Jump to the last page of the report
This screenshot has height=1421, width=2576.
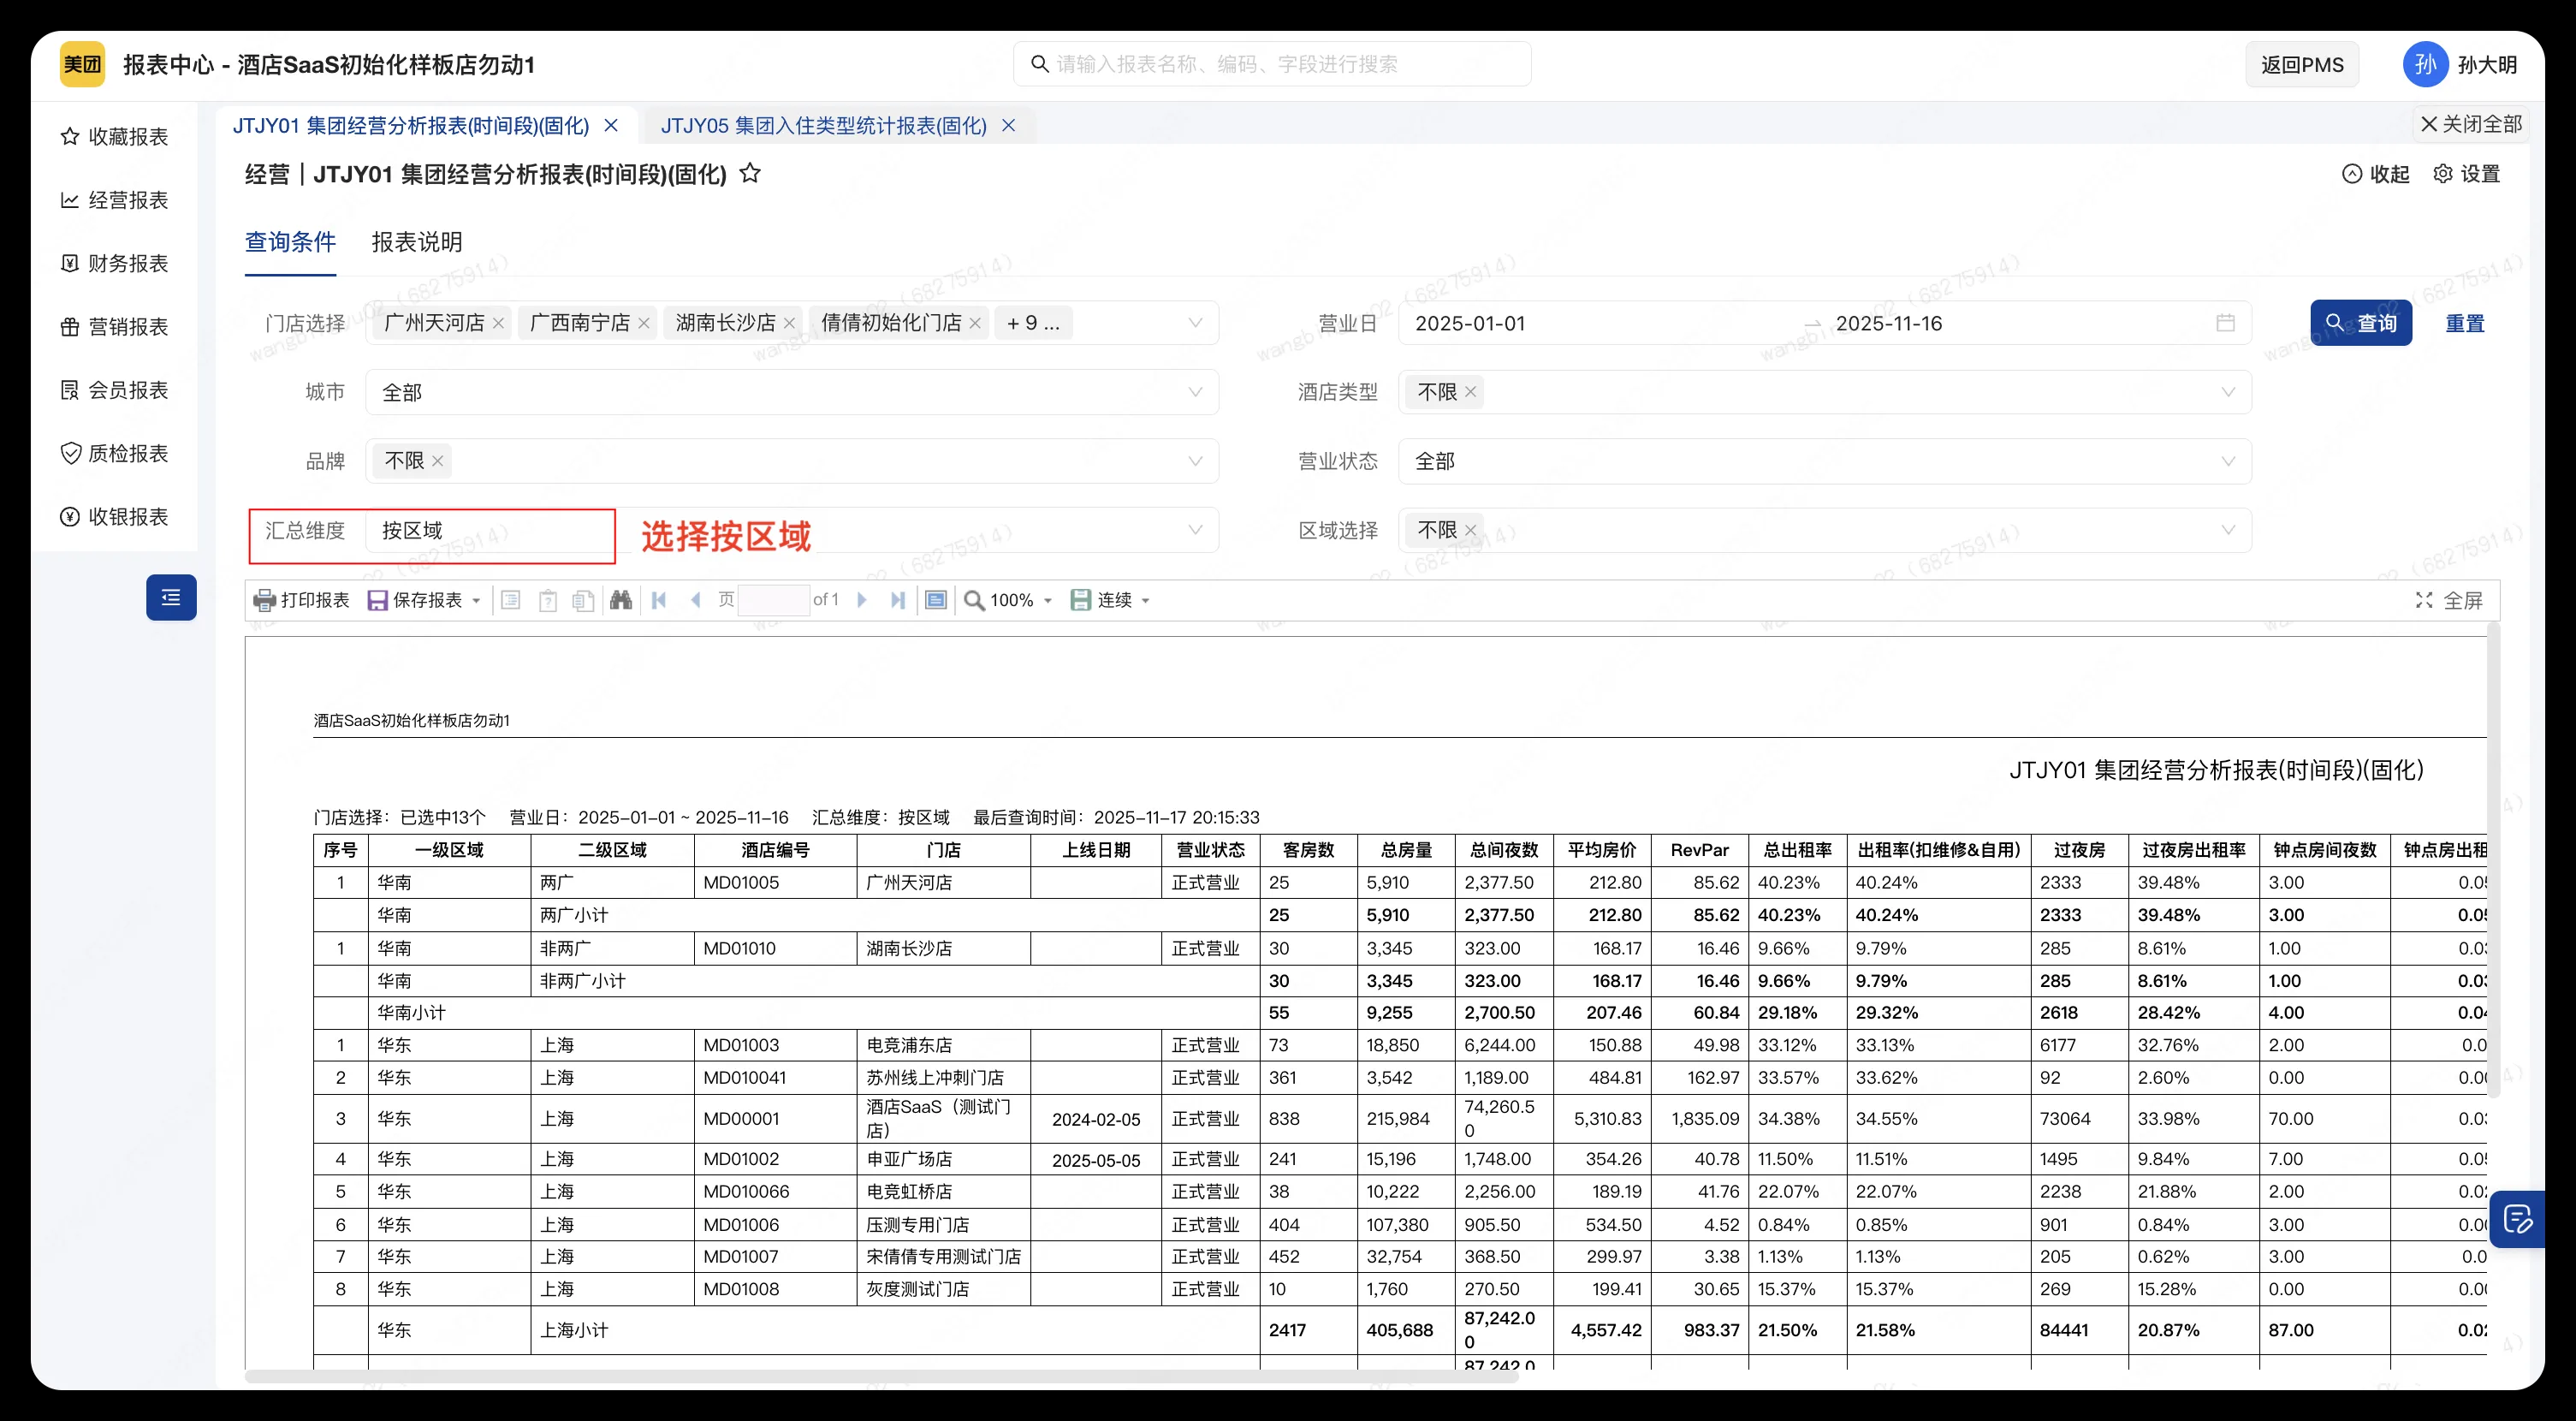[897, 599]
